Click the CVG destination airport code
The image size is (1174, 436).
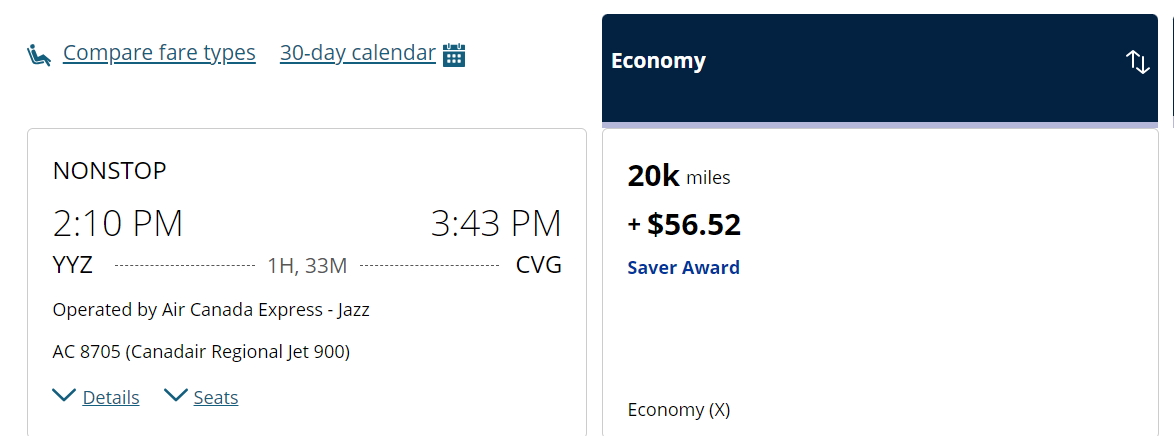coord(538,265)
